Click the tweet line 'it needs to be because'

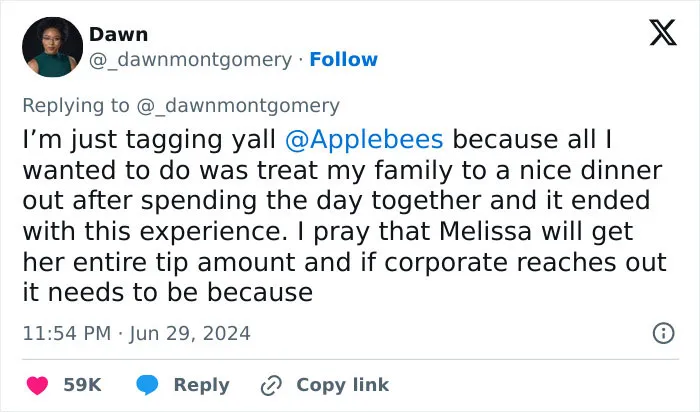168,293
